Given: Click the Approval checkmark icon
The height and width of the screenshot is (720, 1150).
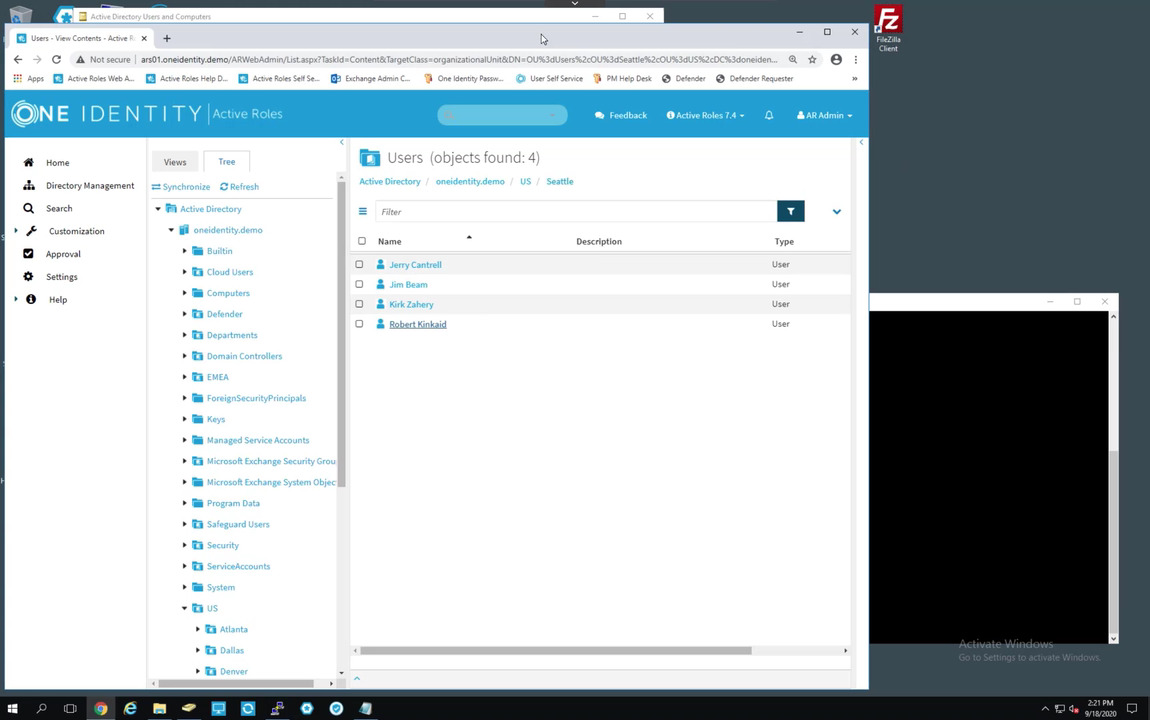Looking at the screenshot, I should click(29, 254).
